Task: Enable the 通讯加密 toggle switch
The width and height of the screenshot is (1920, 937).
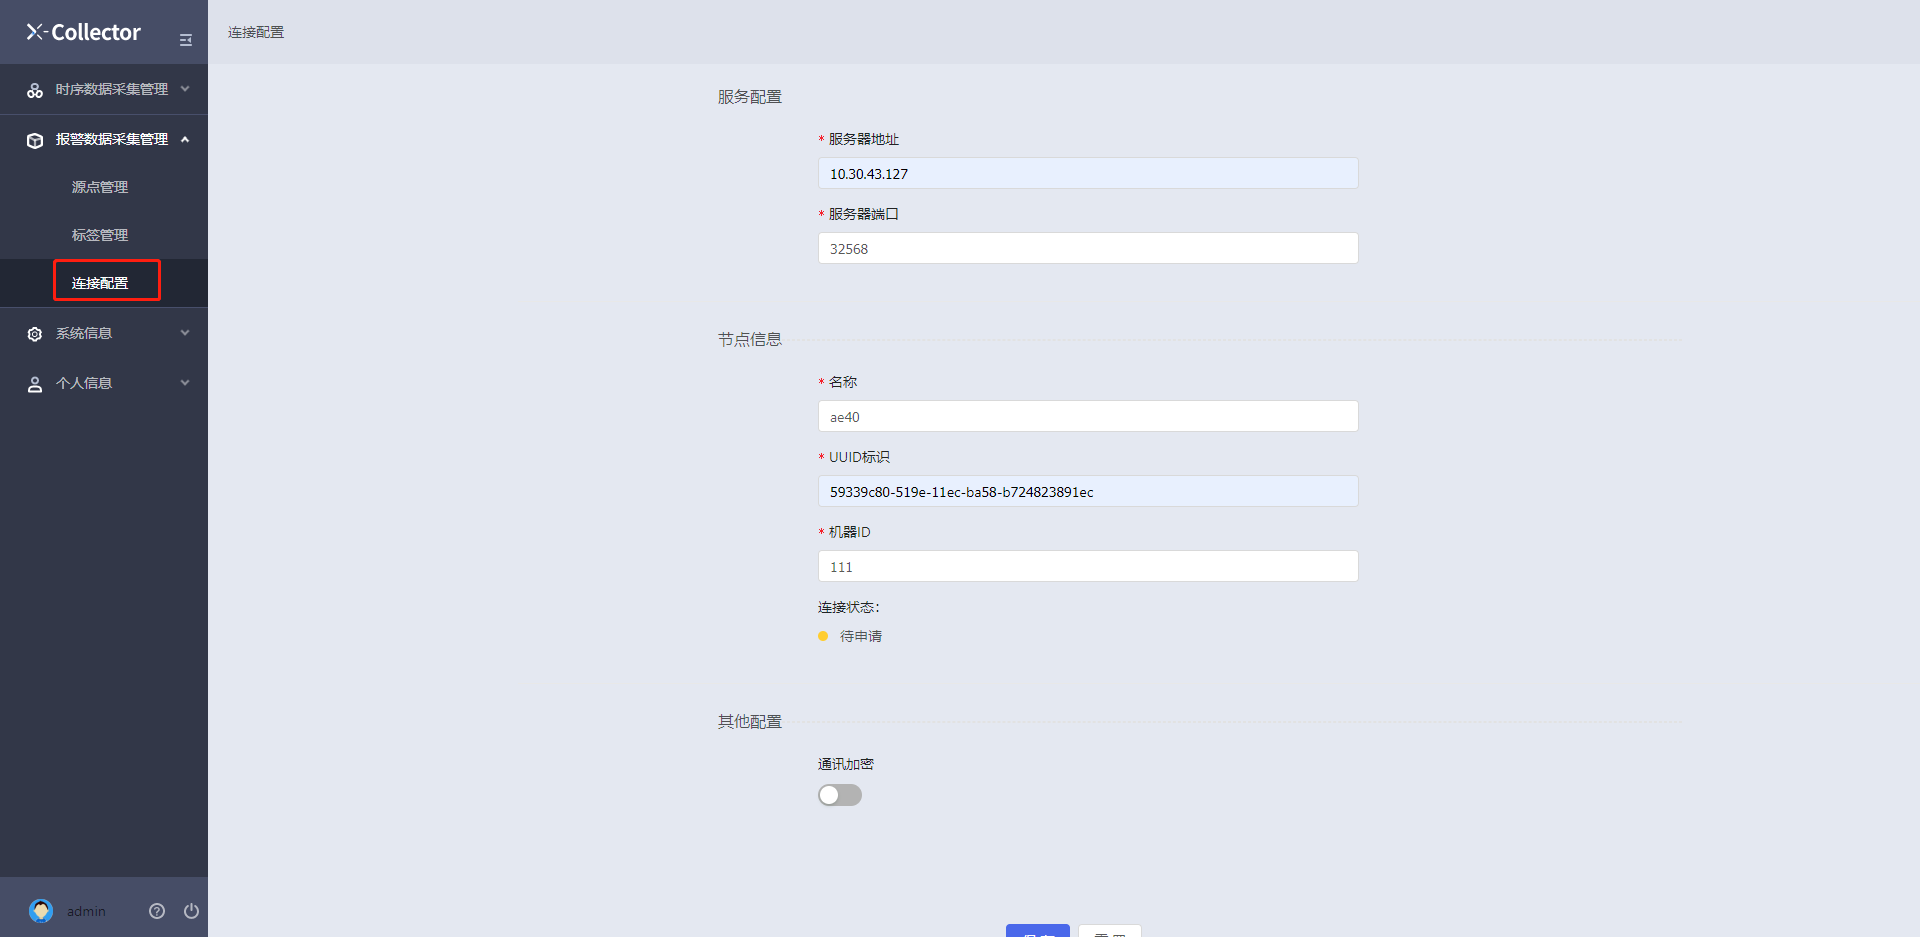Action: (840, 795)
